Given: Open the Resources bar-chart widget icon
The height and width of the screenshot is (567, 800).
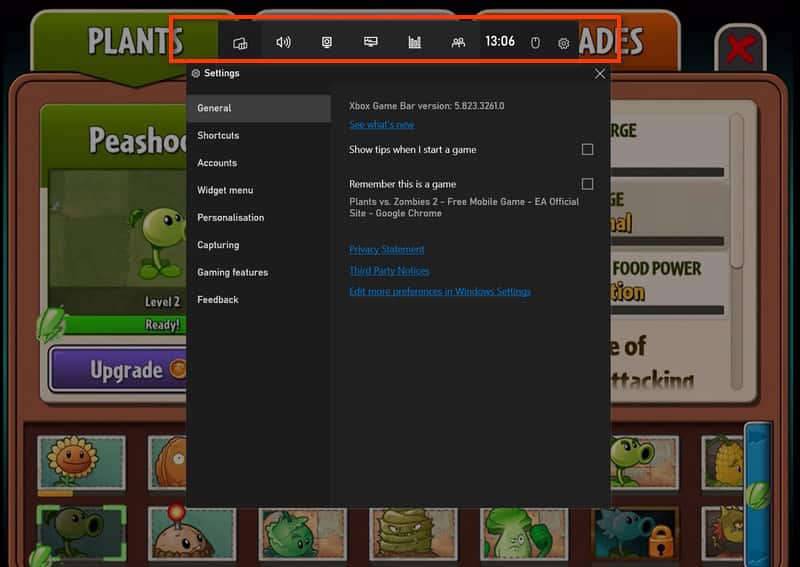Looking at the screenshot, I should point(415,42).
